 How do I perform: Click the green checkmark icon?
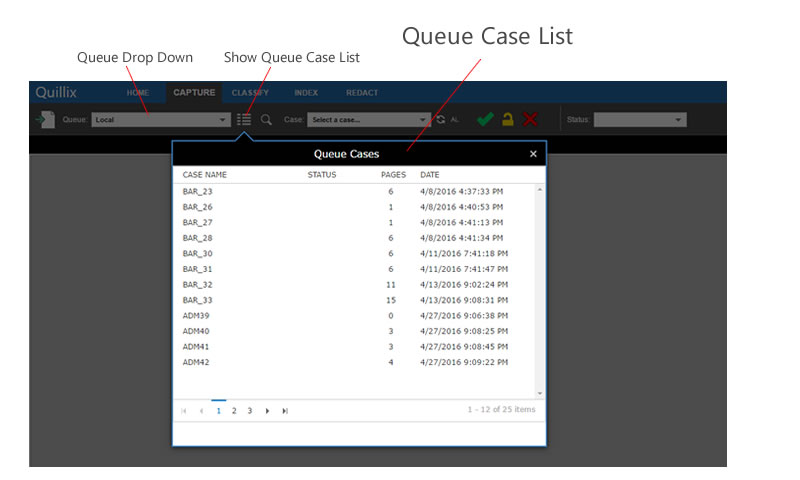[485, 120]
